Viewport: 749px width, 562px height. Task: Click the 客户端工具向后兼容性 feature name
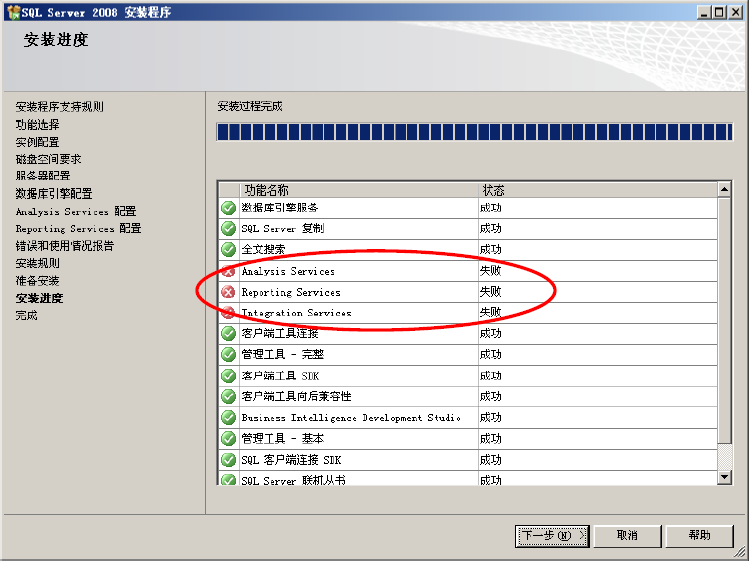[297, 396]
